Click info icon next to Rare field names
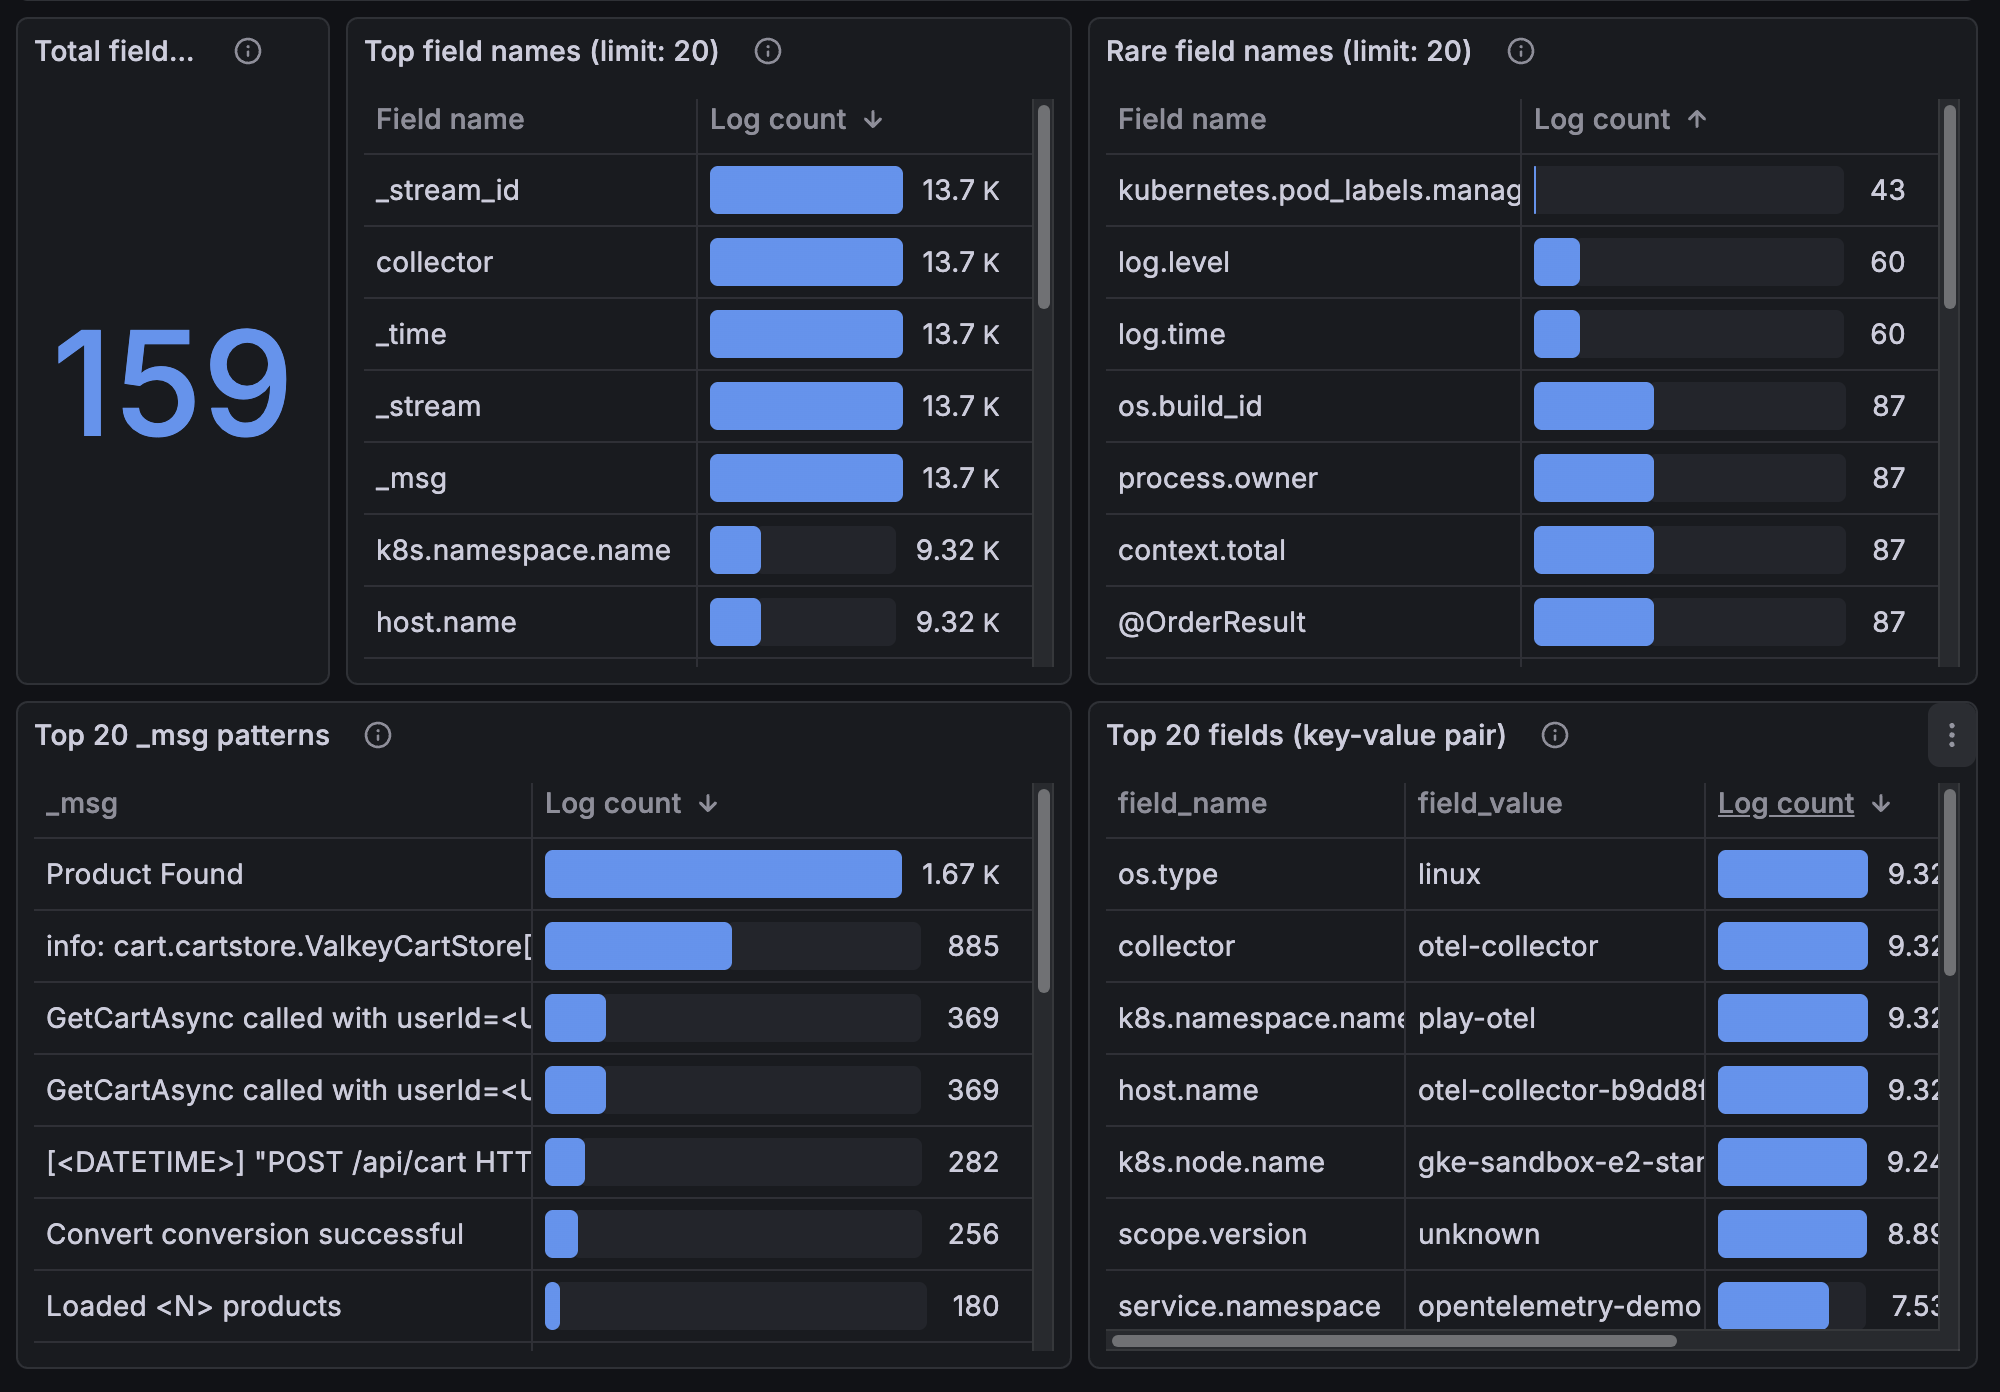This screenshot has height=1392, width=2000. 1520,51
